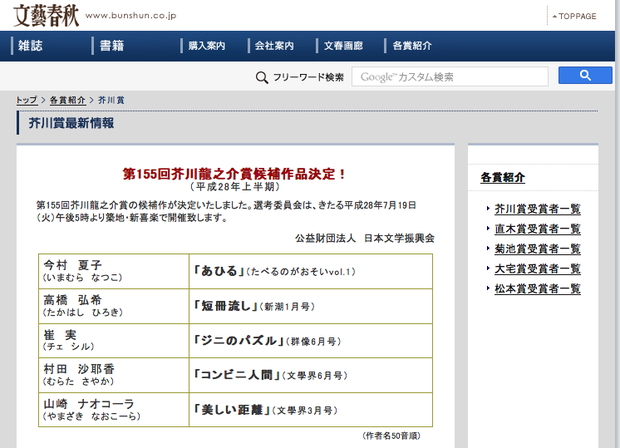Click work title 「短冊流し」
Image resolution: width=620 pixels, height=448 pixels.
click(x=225, y=306)
